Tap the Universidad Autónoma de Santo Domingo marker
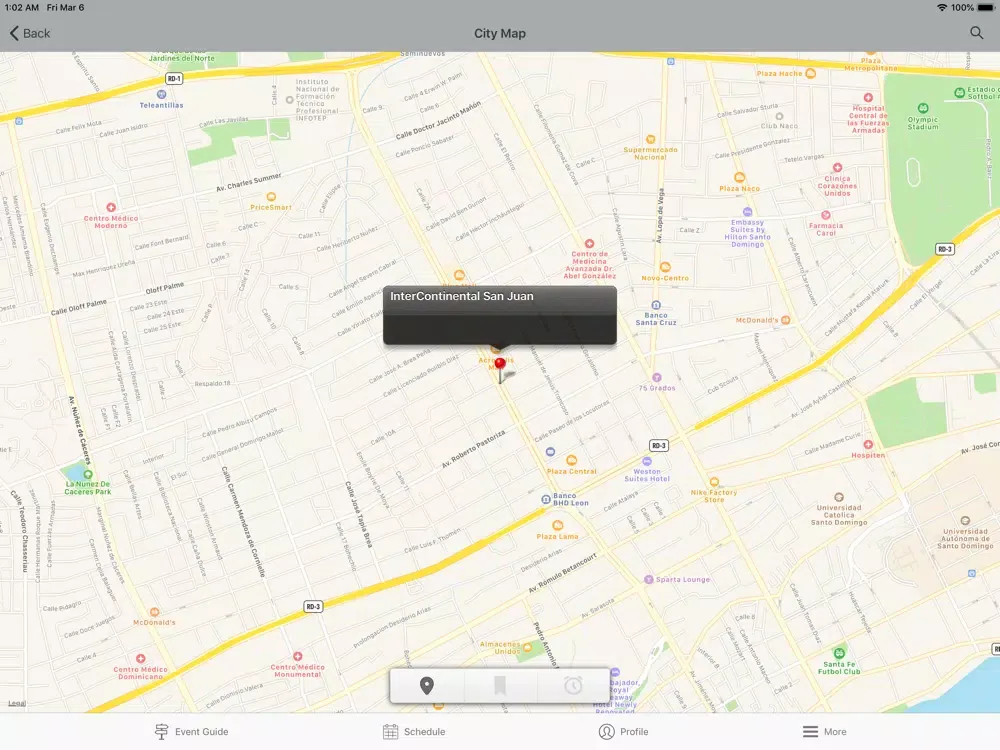The image size is (1000, 750). (965, 520)
